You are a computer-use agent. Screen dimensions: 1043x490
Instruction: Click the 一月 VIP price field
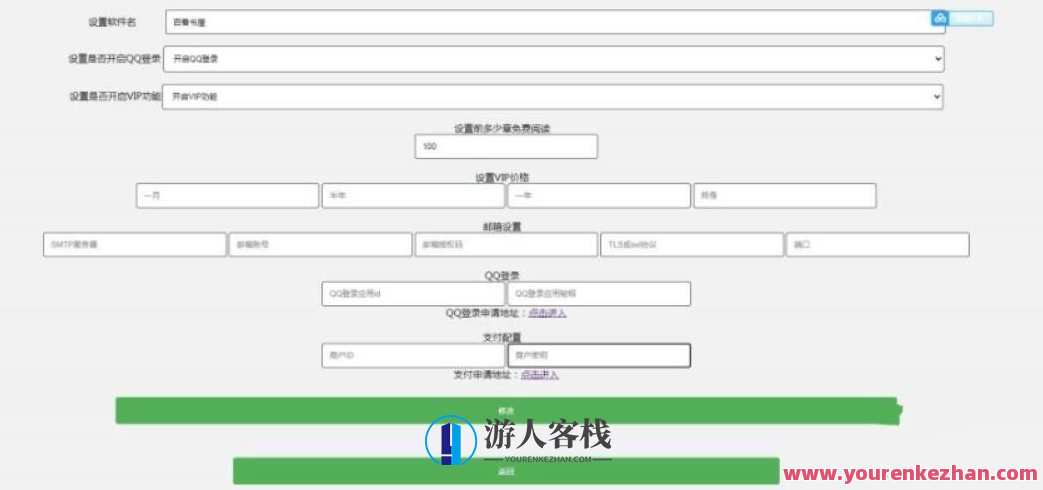coord(227,196)
